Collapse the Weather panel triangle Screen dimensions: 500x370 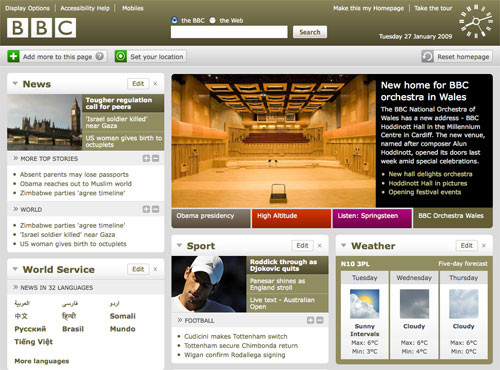tap(344, 245)
